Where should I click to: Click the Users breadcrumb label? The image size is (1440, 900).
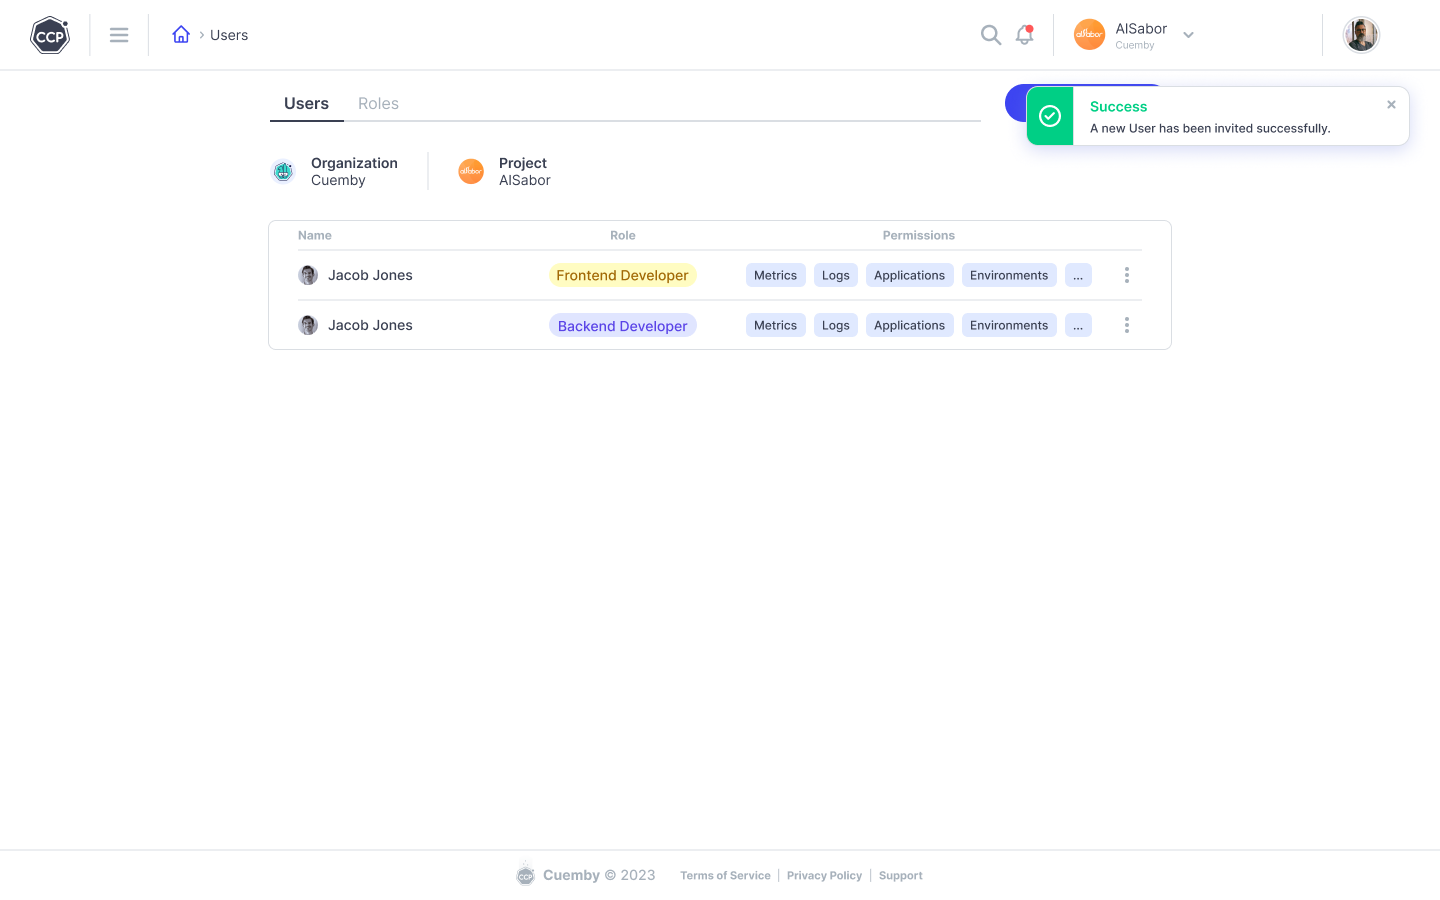229,35
